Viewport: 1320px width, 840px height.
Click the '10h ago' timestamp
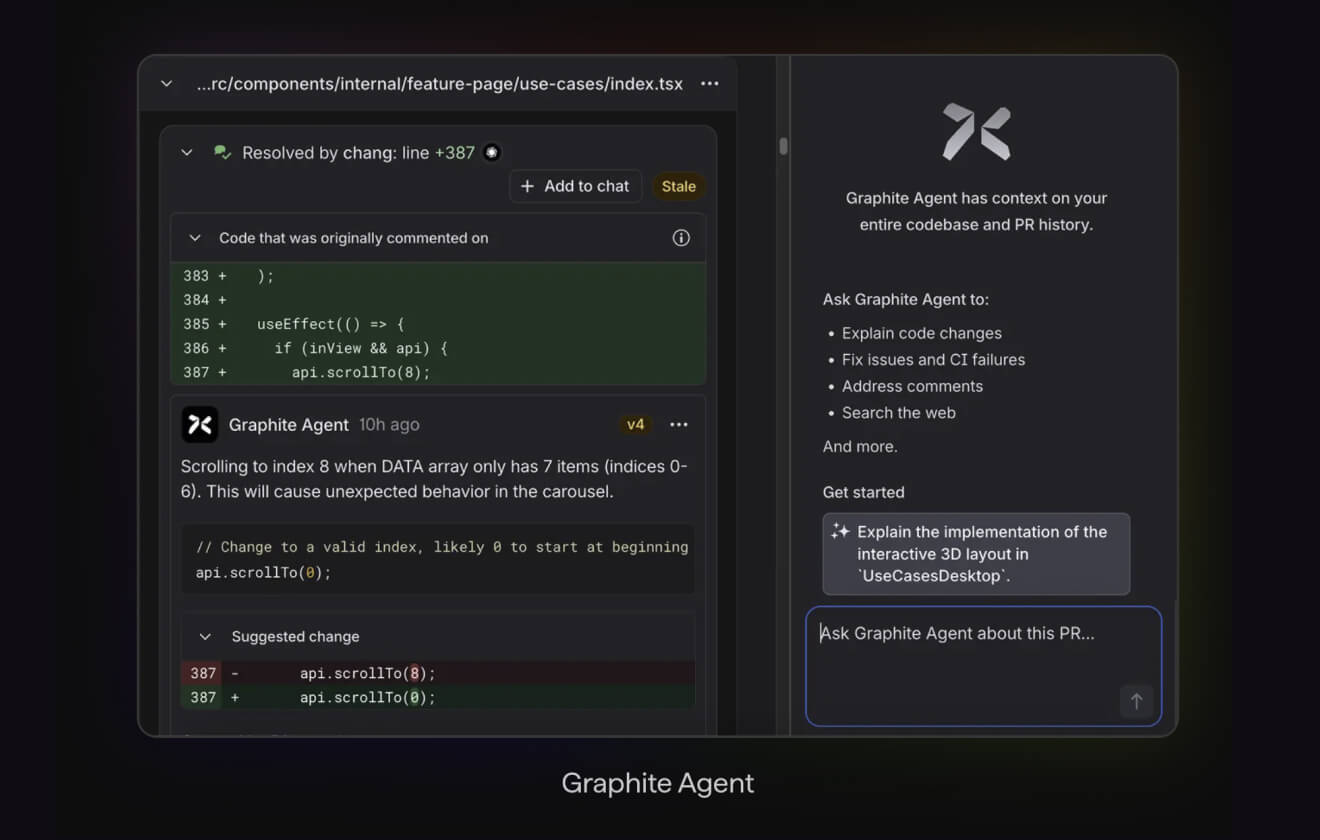pos(389,425)
